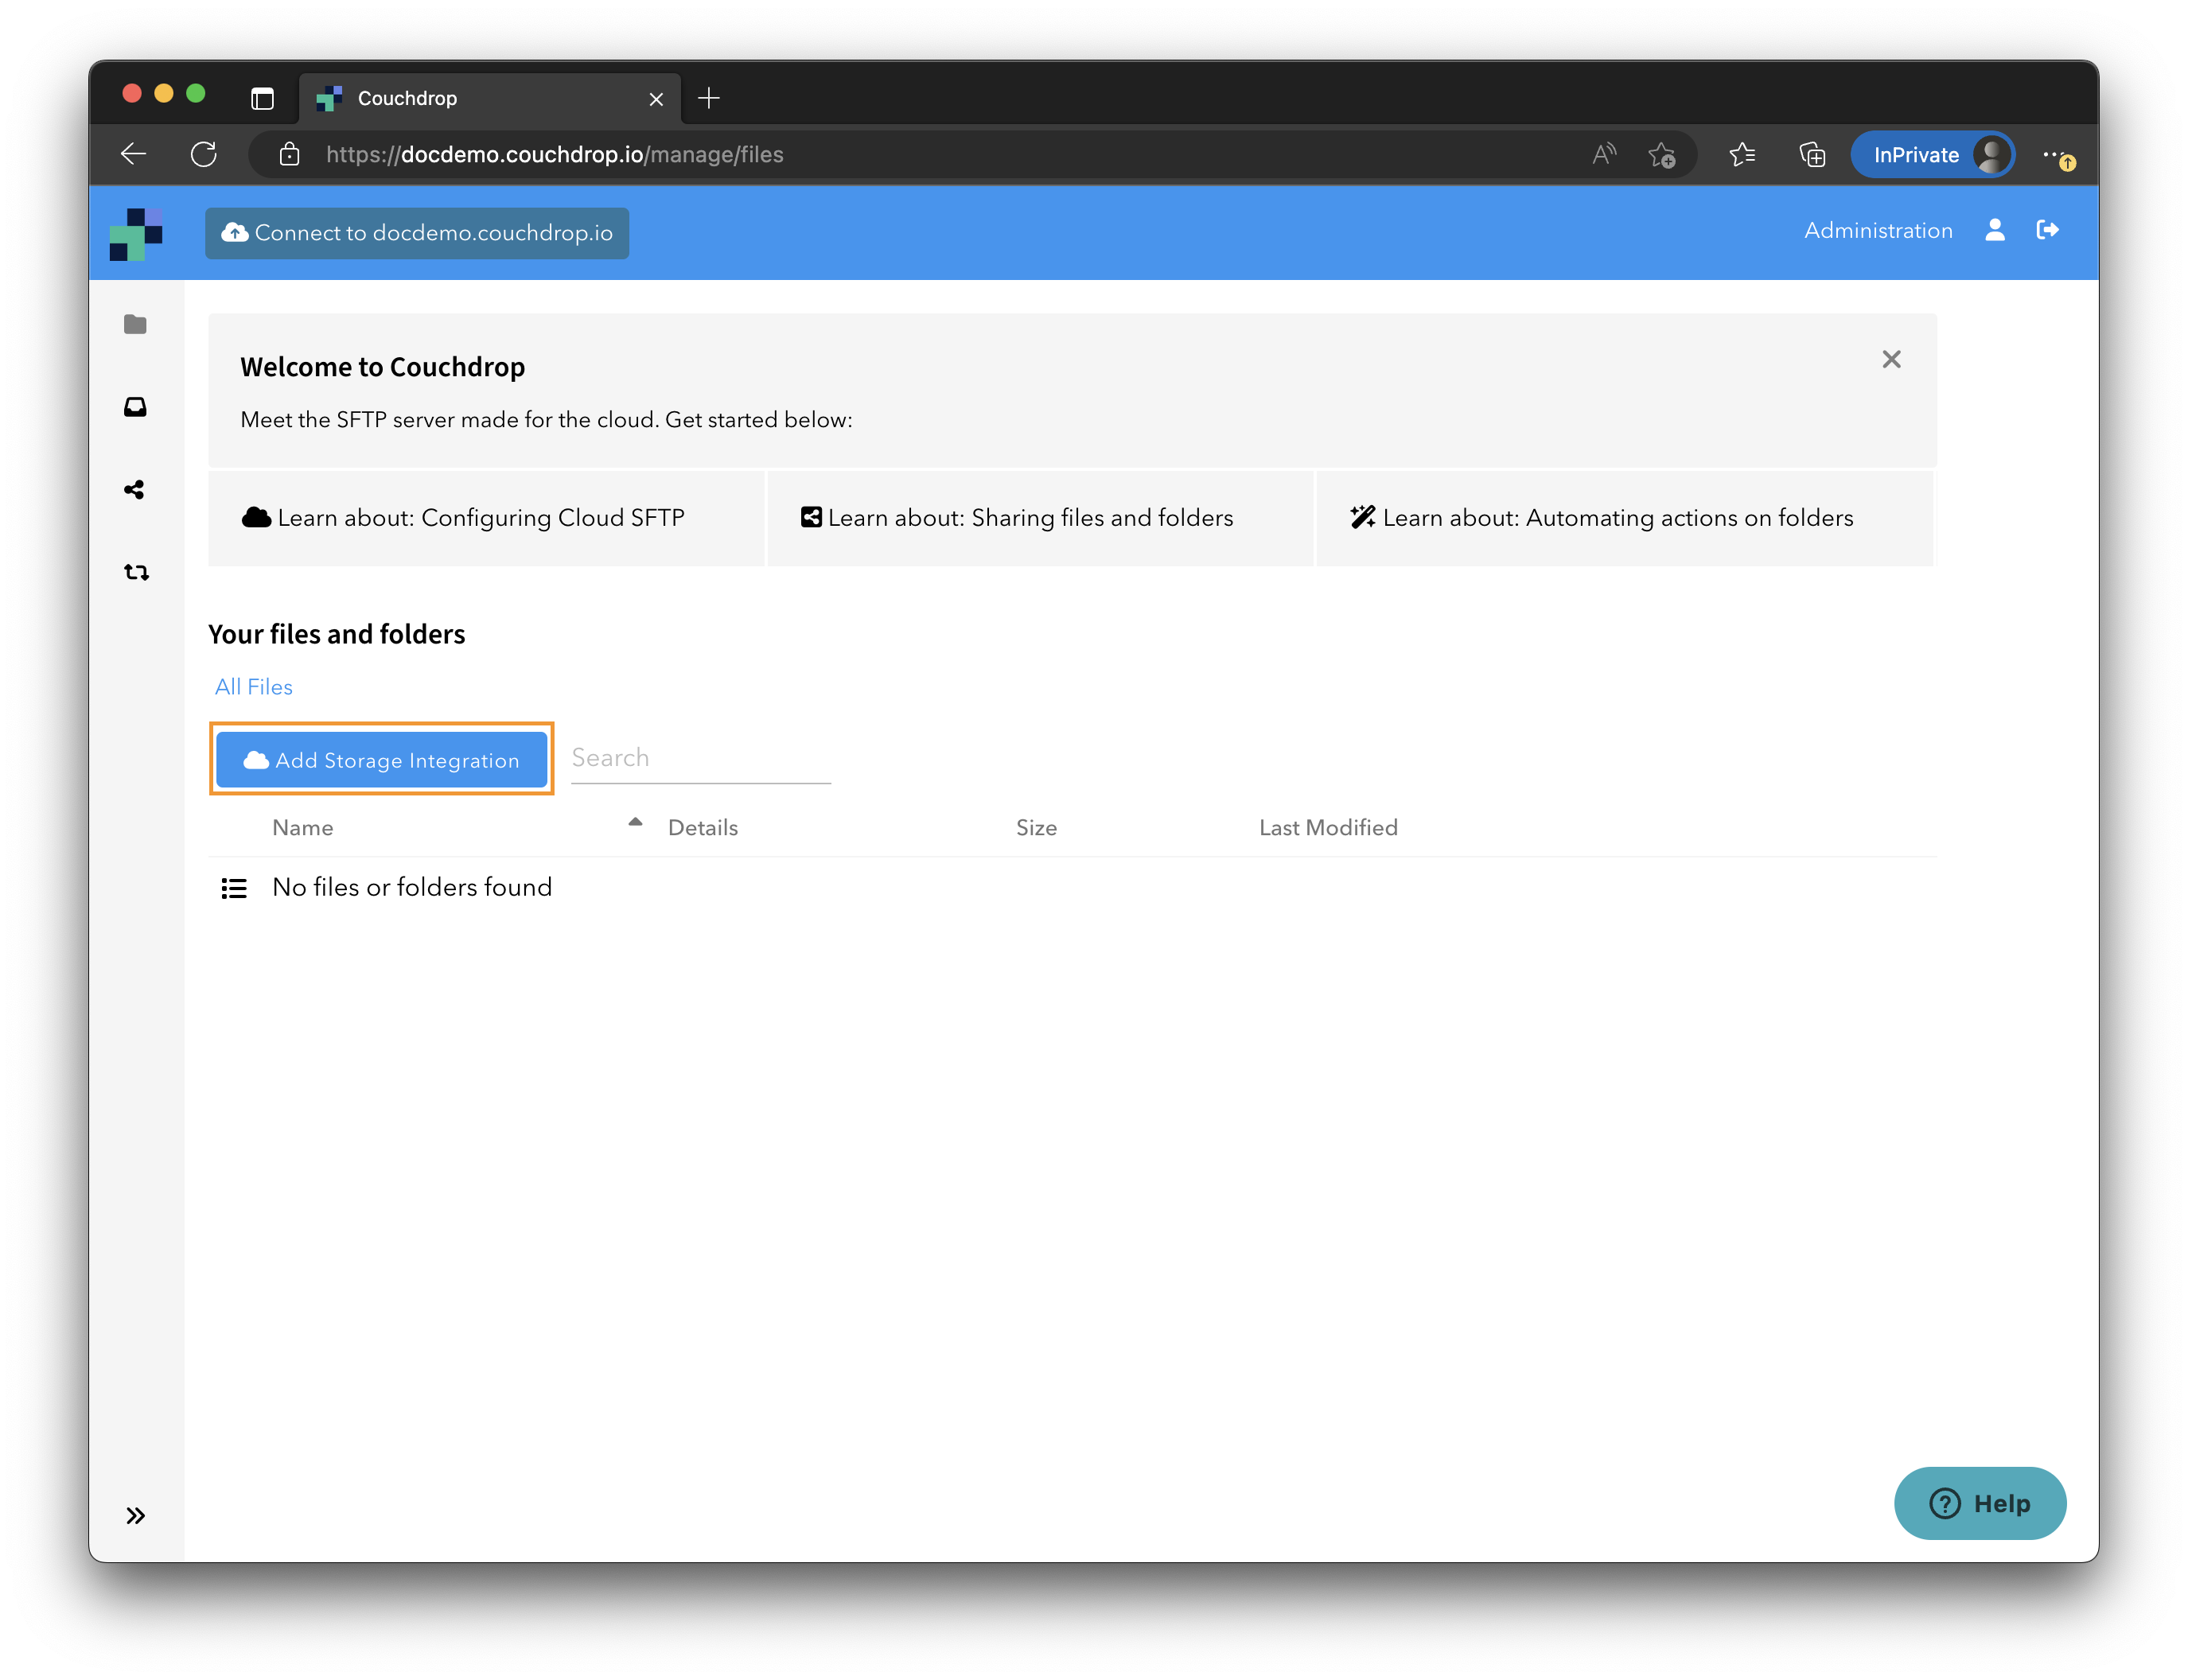
Task: Click the Details column header
Action: point(703,828)
